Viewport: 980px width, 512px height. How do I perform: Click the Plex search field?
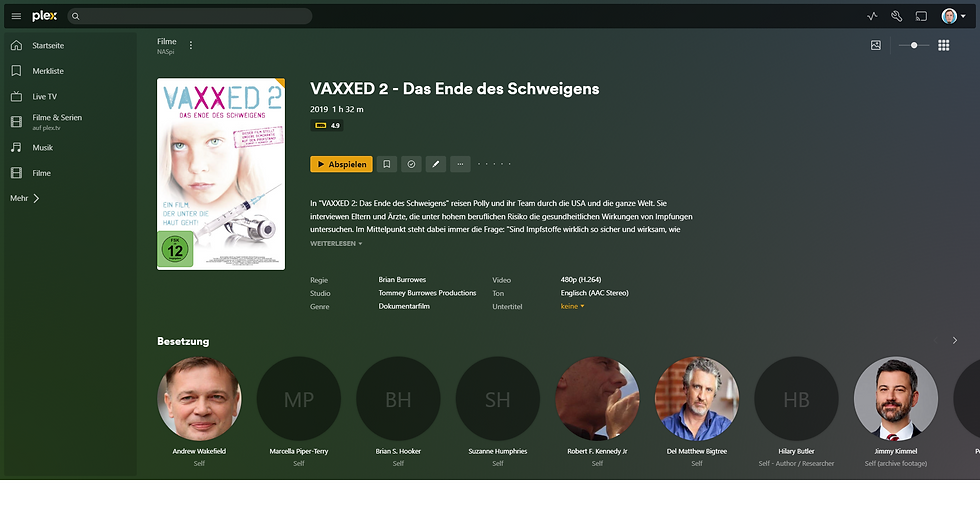(x=190, y=16)
